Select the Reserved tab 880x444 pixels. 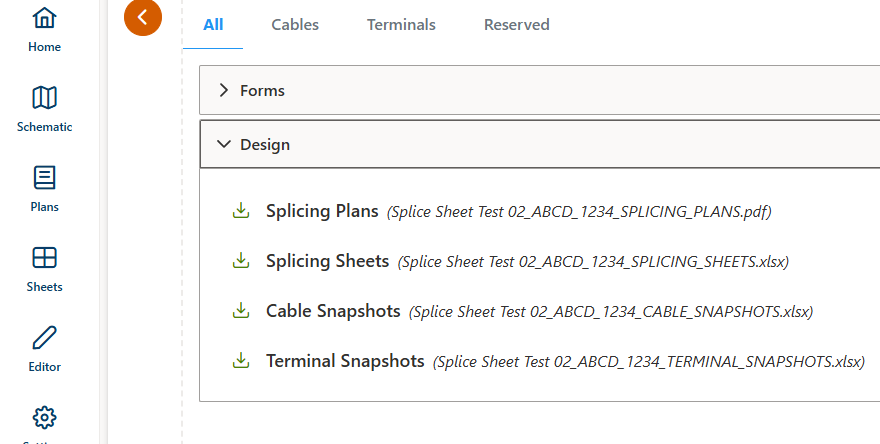click(516, 25)
